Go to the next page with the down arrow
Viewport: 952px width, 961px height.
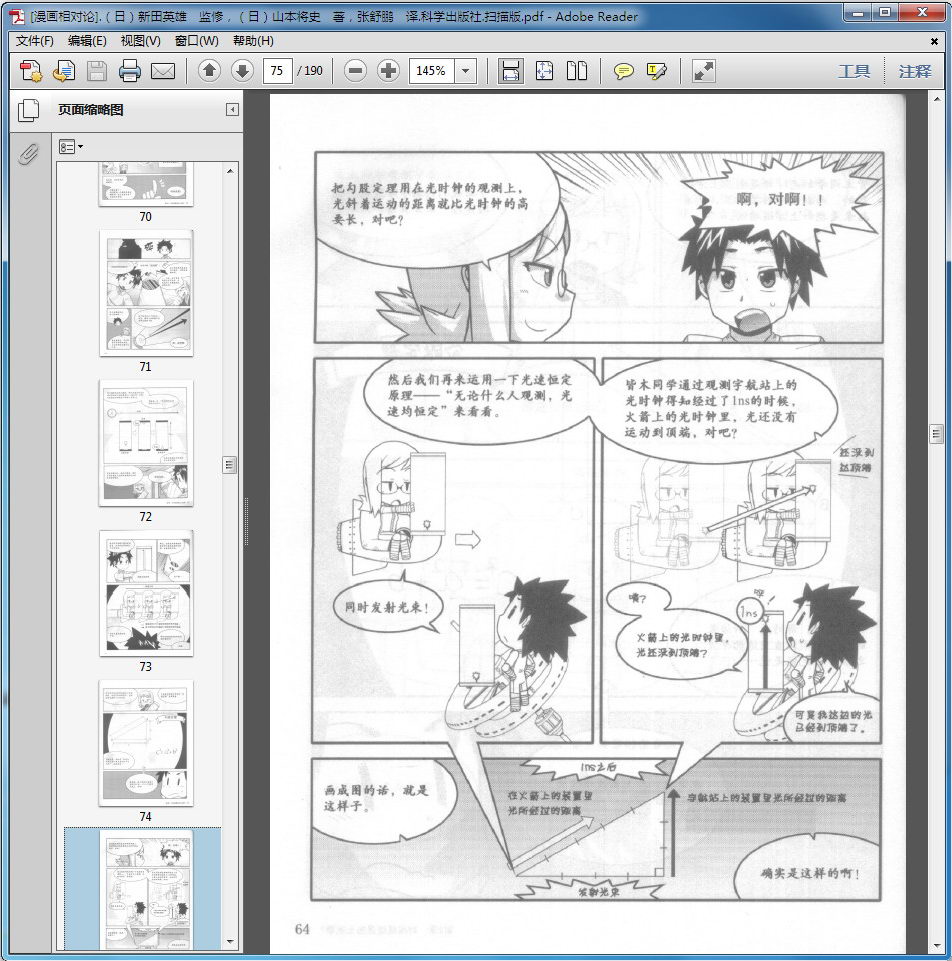pyautogui.click(x=242, y=71)
